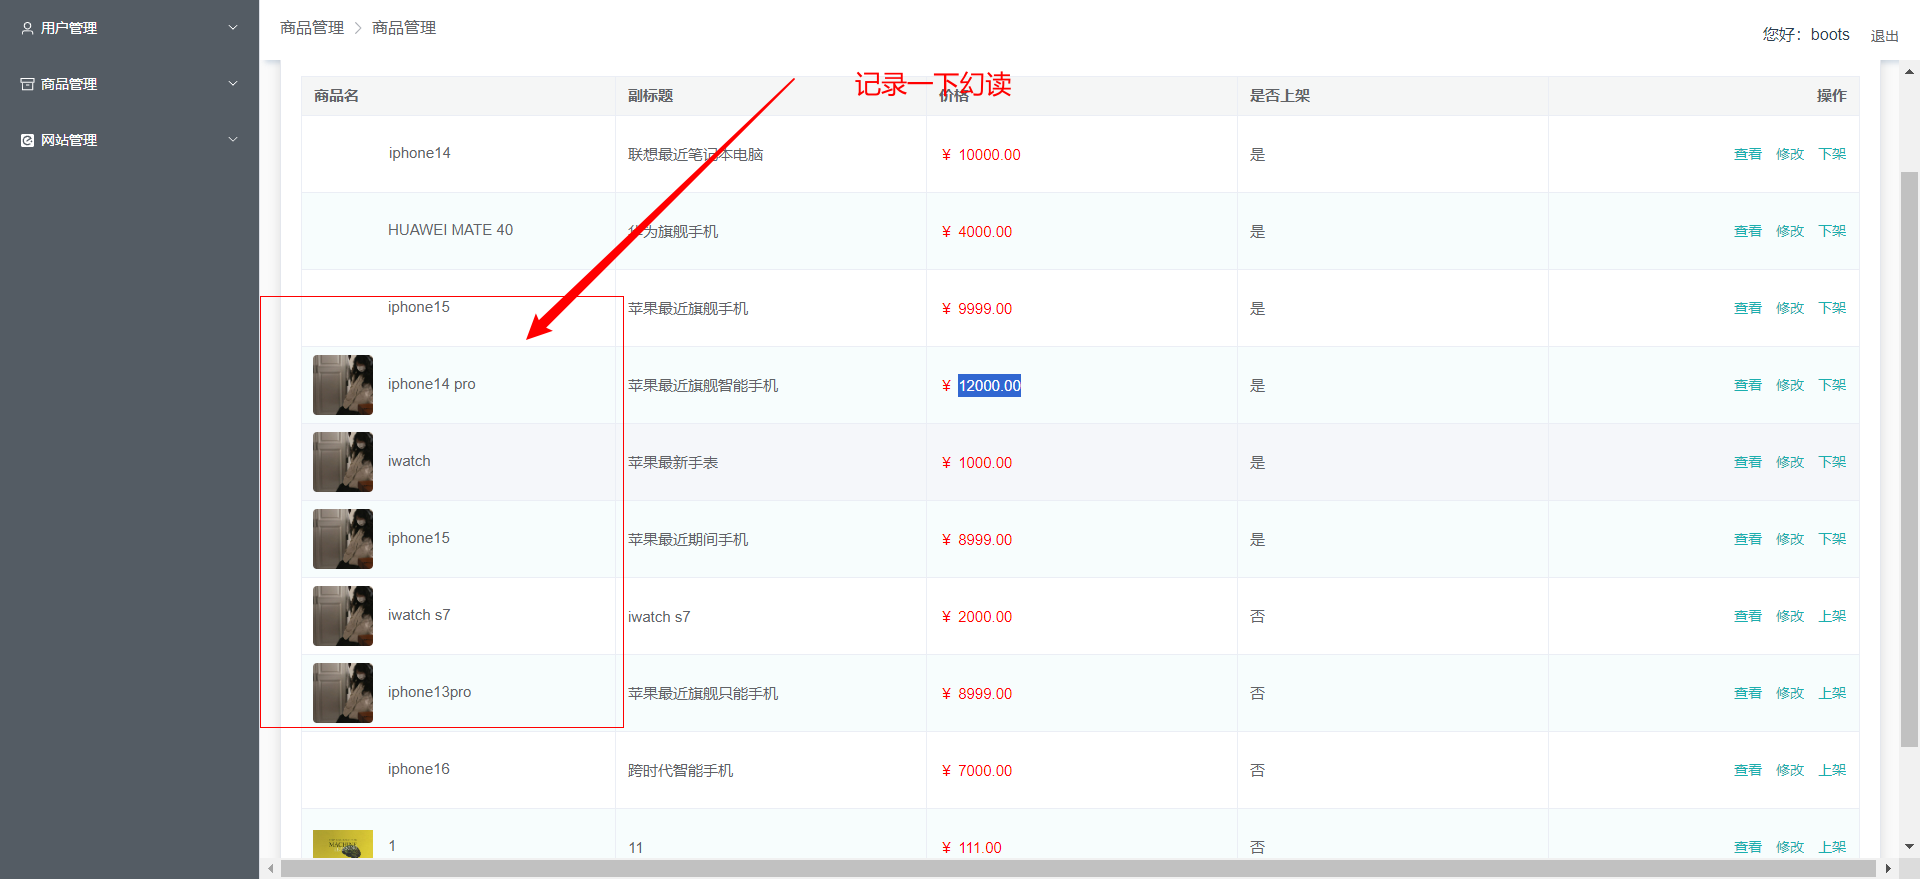Click 下架 for HUAWEI MATE 40
Image resolution: width=1920 pixels, height=879 pixels.
pyautogui.click(x=1832, y=231)
